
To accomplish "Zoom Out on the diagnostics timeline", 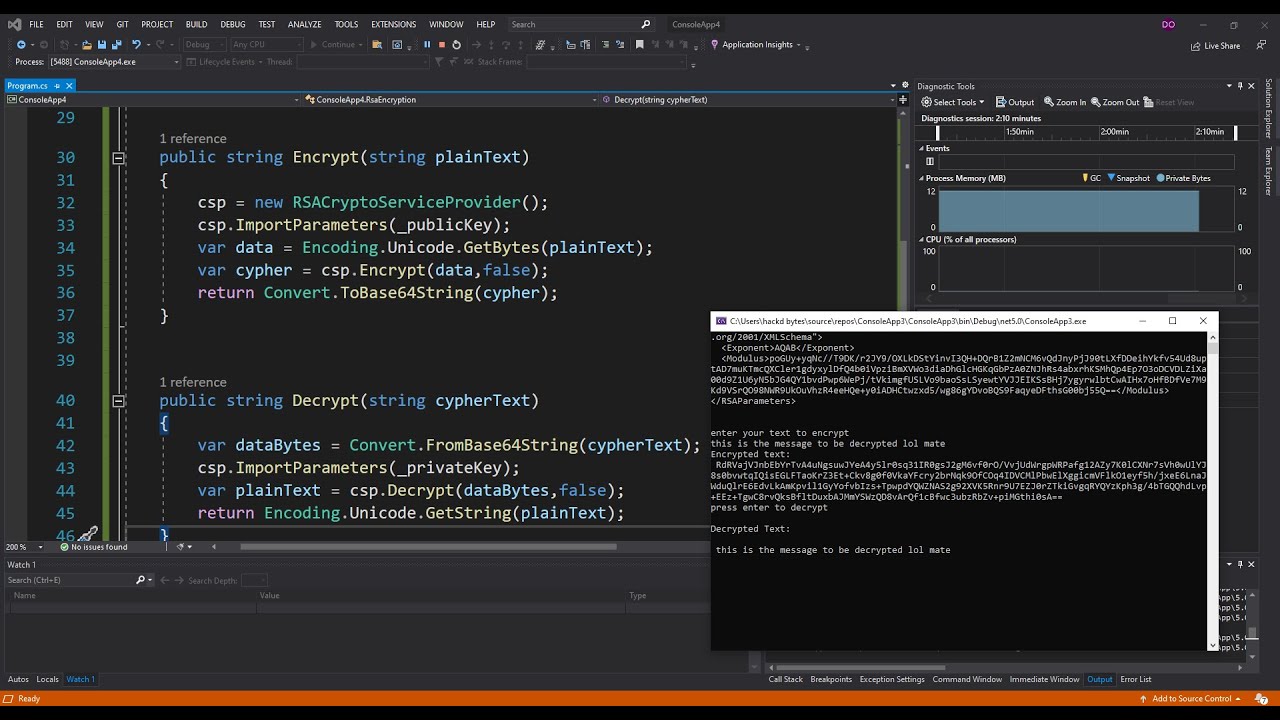I will click(x=1115, y=102).
